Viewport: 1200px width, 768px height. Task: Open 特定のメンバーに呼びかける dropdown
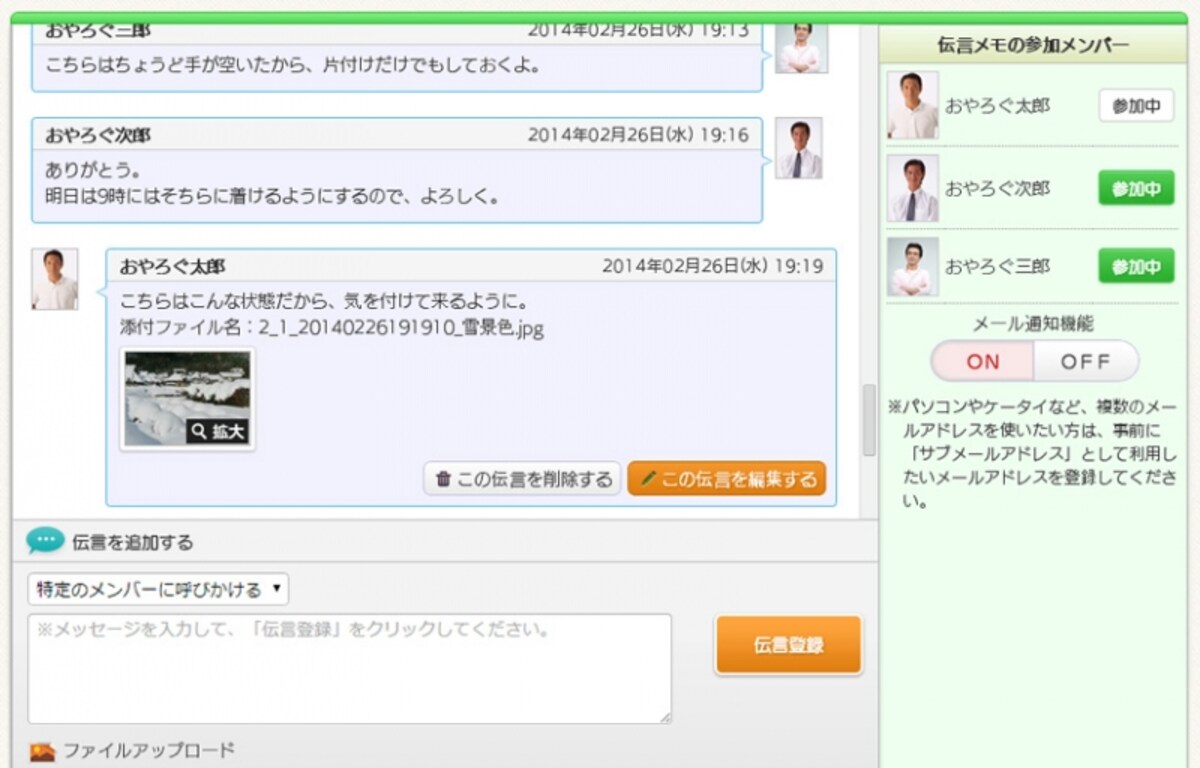pyautogui.click(x=158, y=589)
